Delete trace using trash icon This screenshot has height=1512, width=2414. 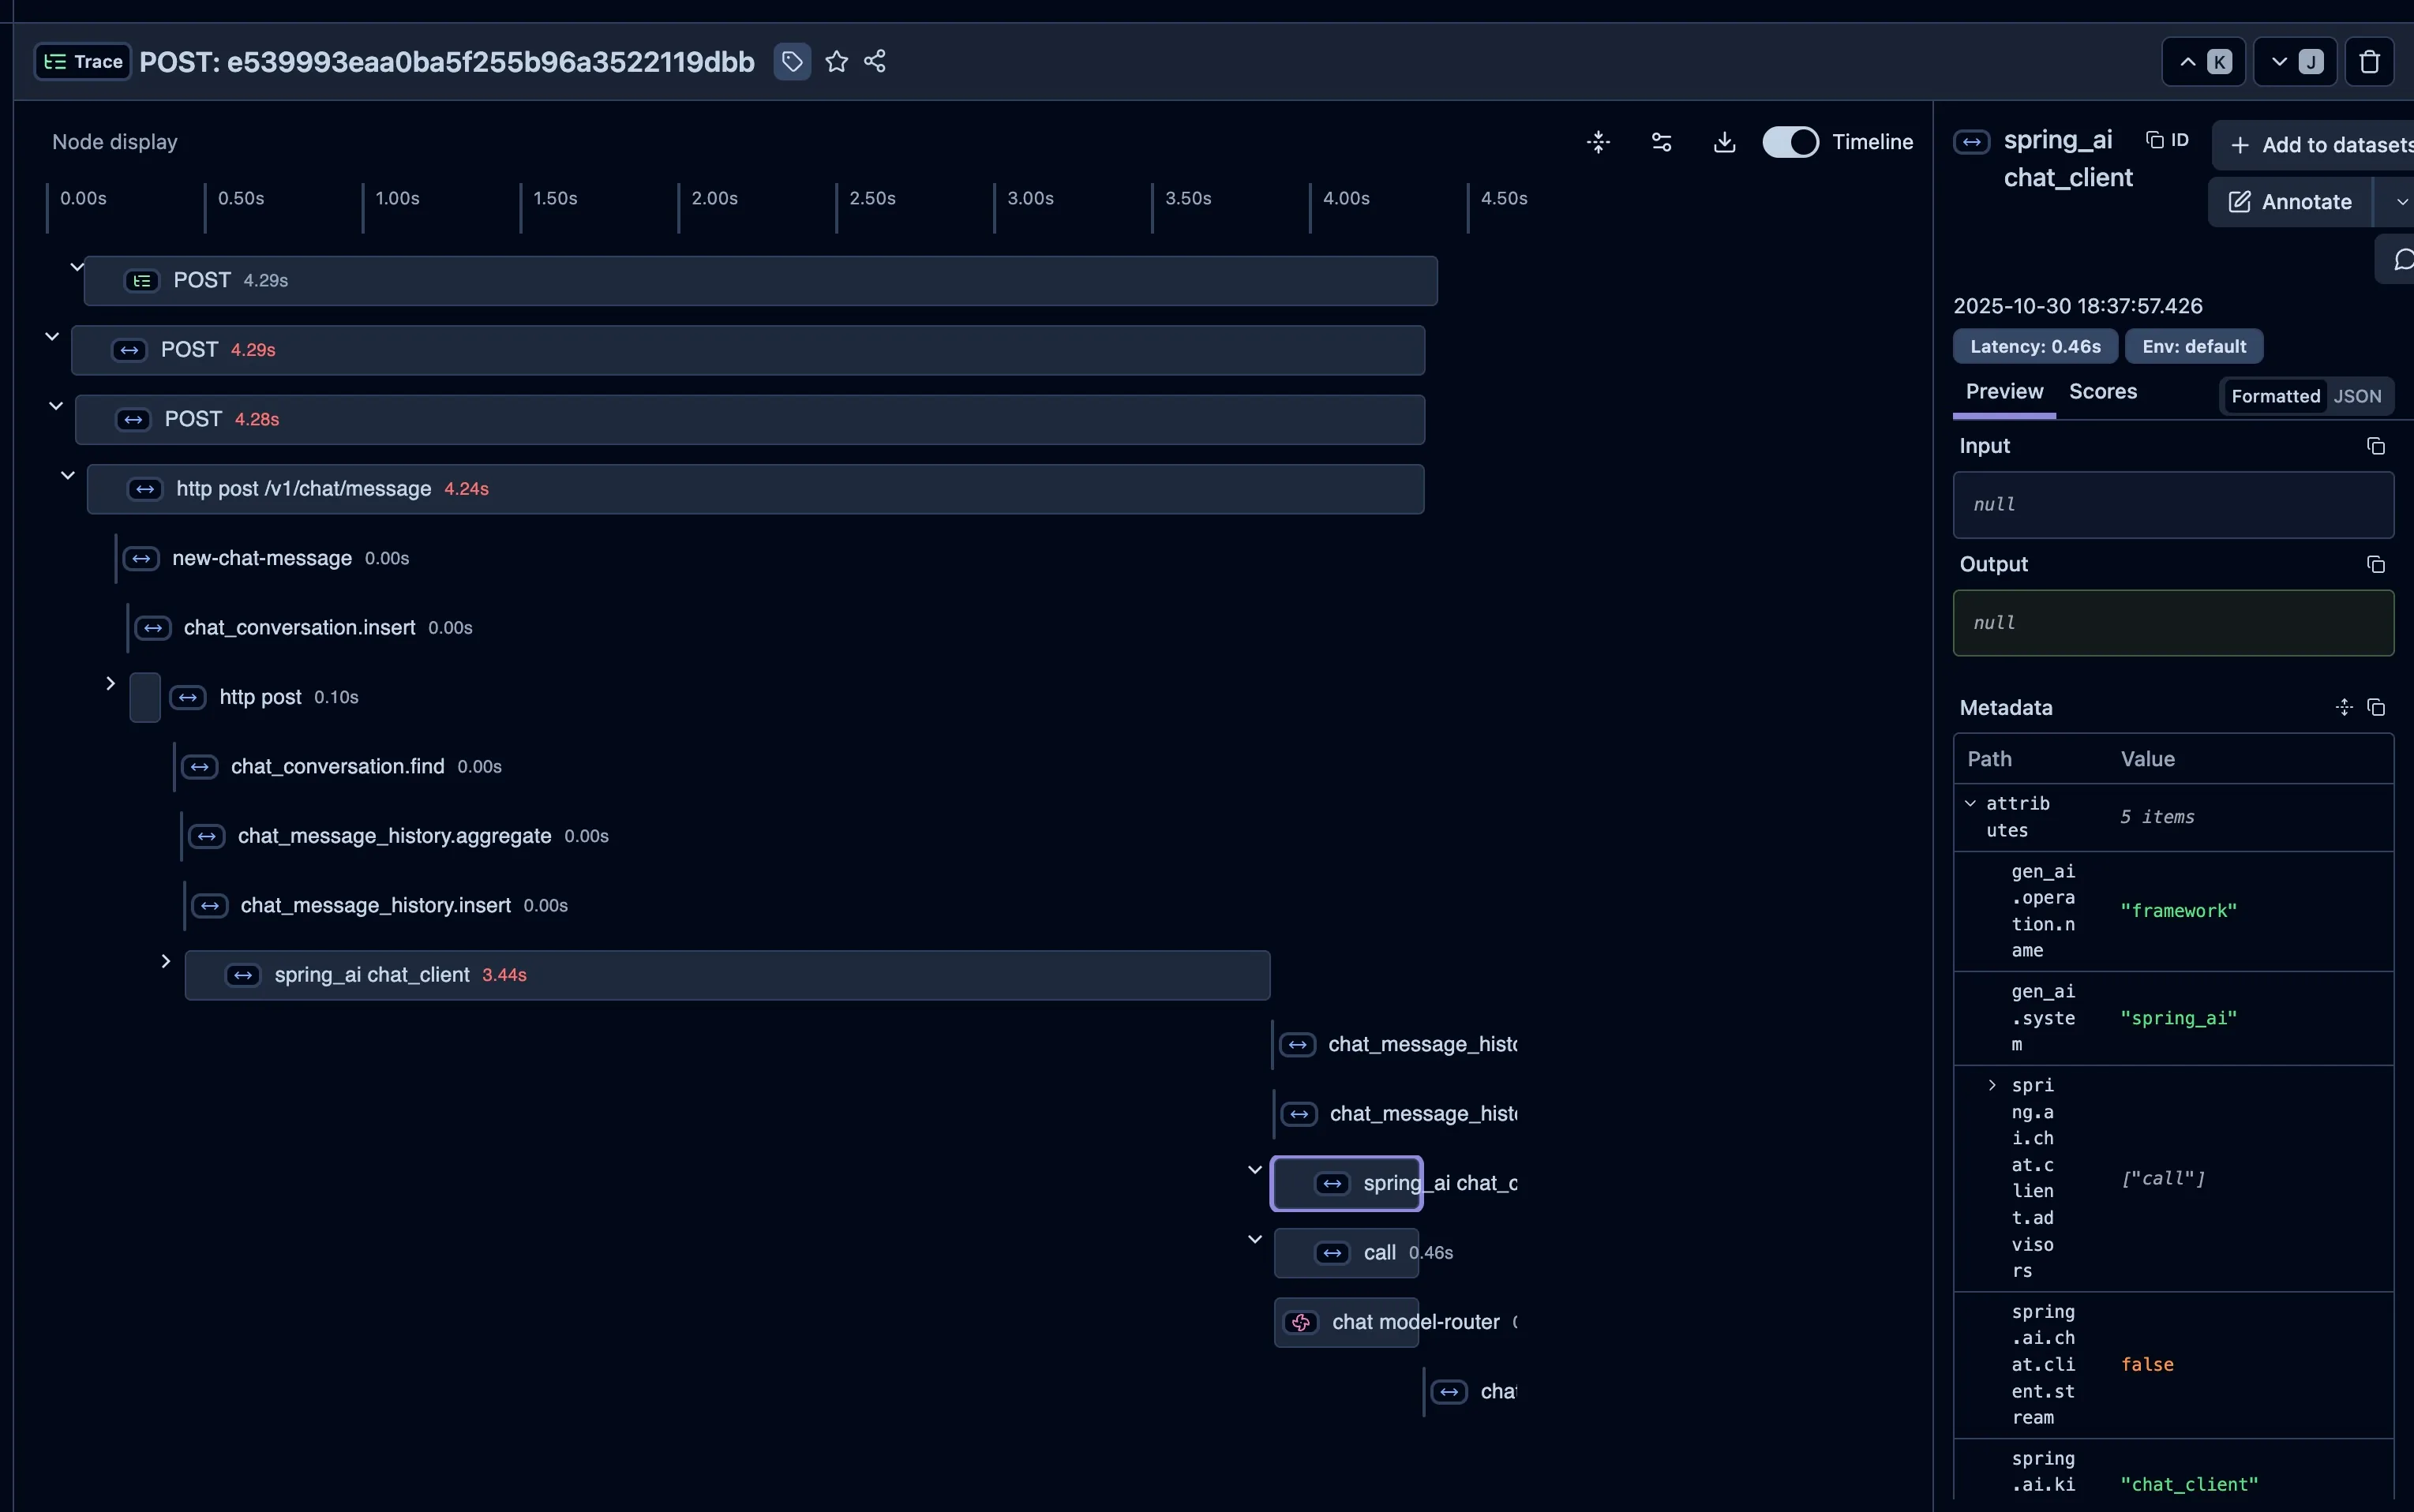(x=2368, y=62)
